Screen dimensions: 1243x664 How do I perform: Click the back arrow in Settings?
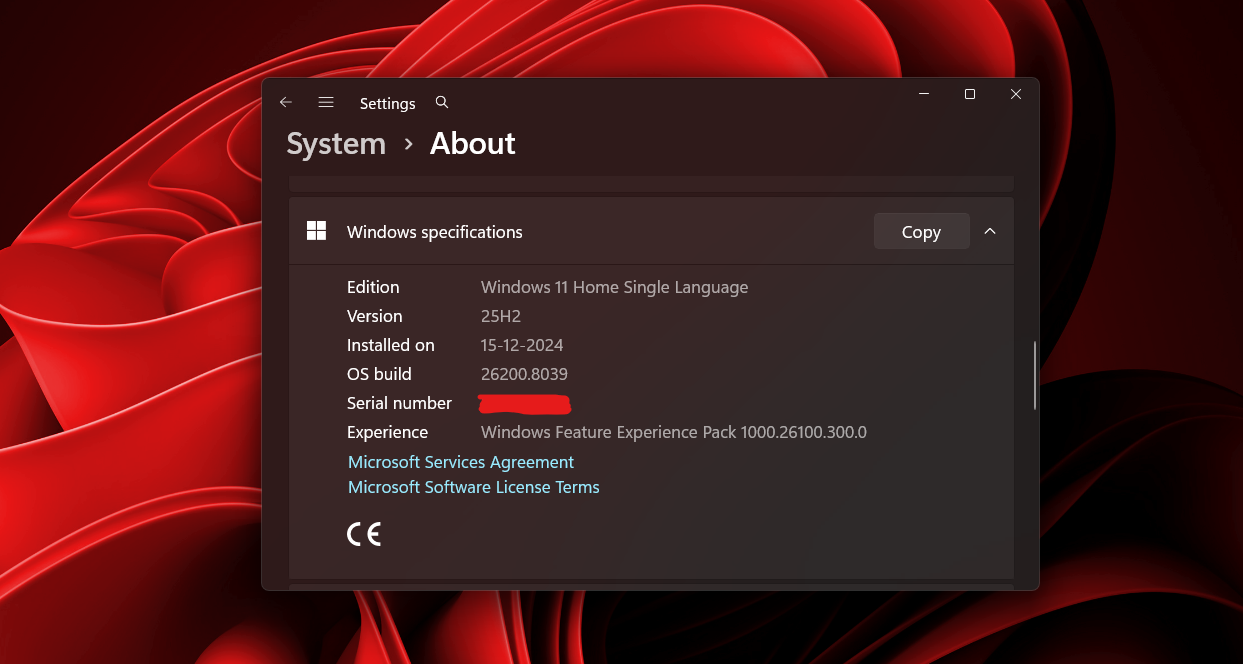pos(286,102)
